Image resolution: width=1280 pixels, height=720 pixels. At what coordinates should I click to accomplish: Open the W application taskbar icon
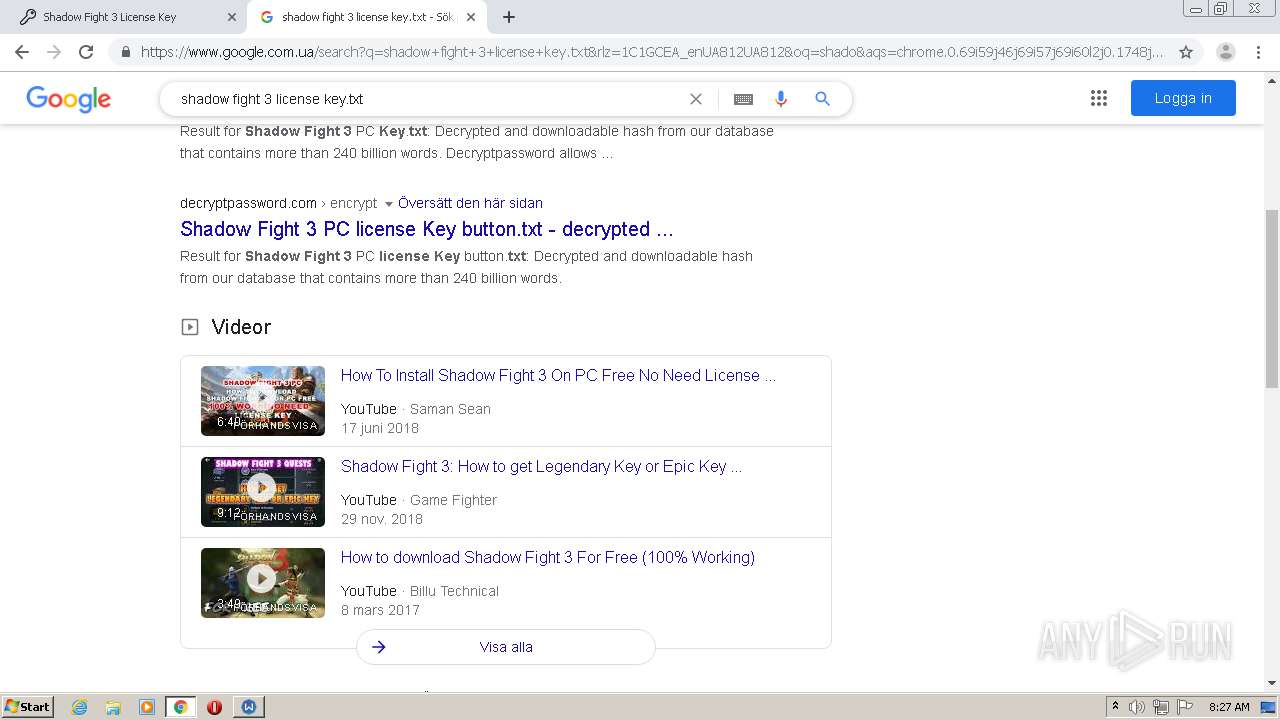(249, 707)
